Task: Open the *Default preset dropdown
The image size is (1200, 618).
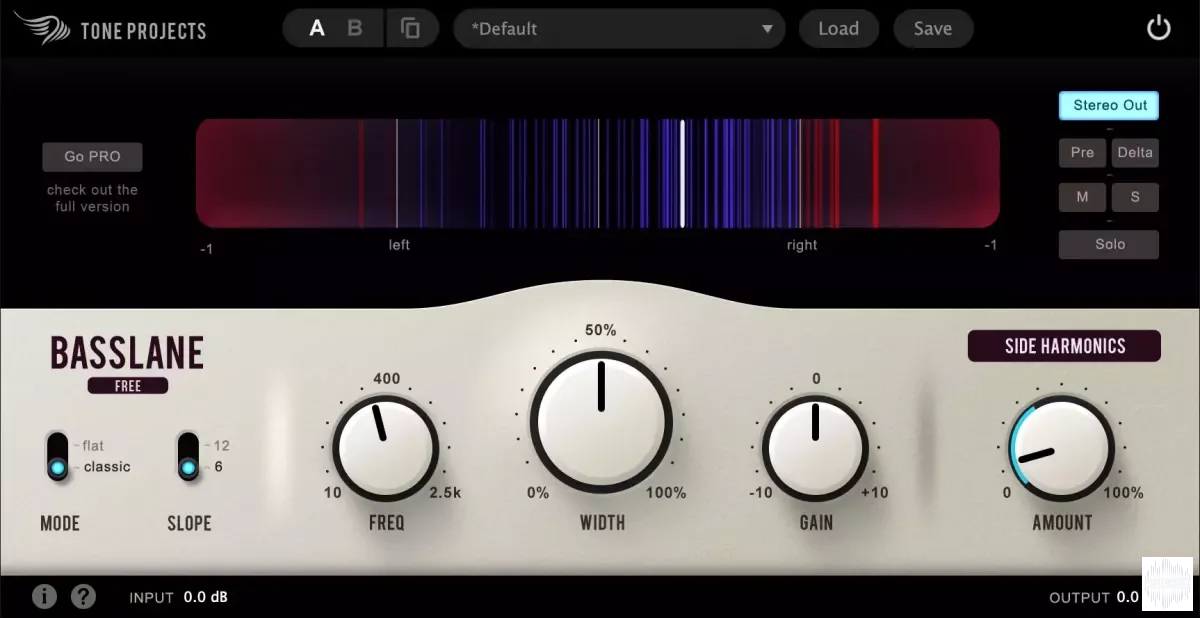Action: (x=620, y=29)
